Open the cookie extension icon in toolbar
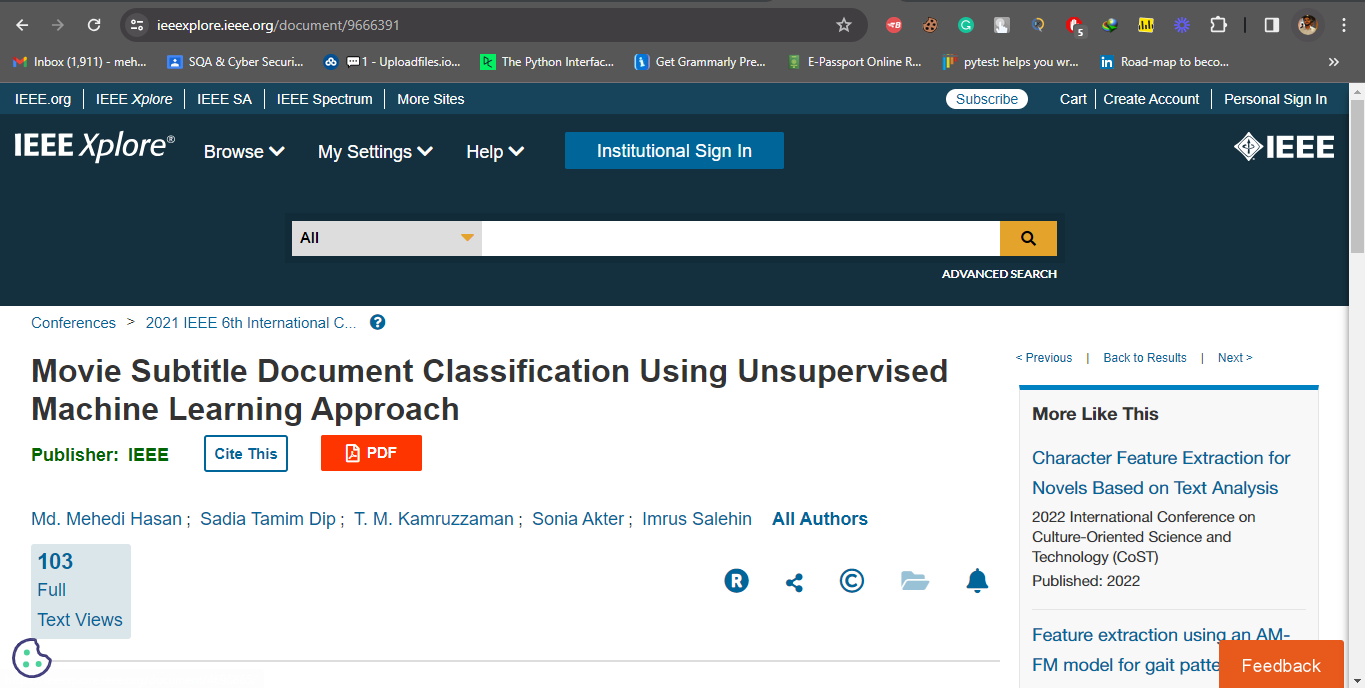The height and width of the screenshot is (688, 1365). tap(930, 25)
